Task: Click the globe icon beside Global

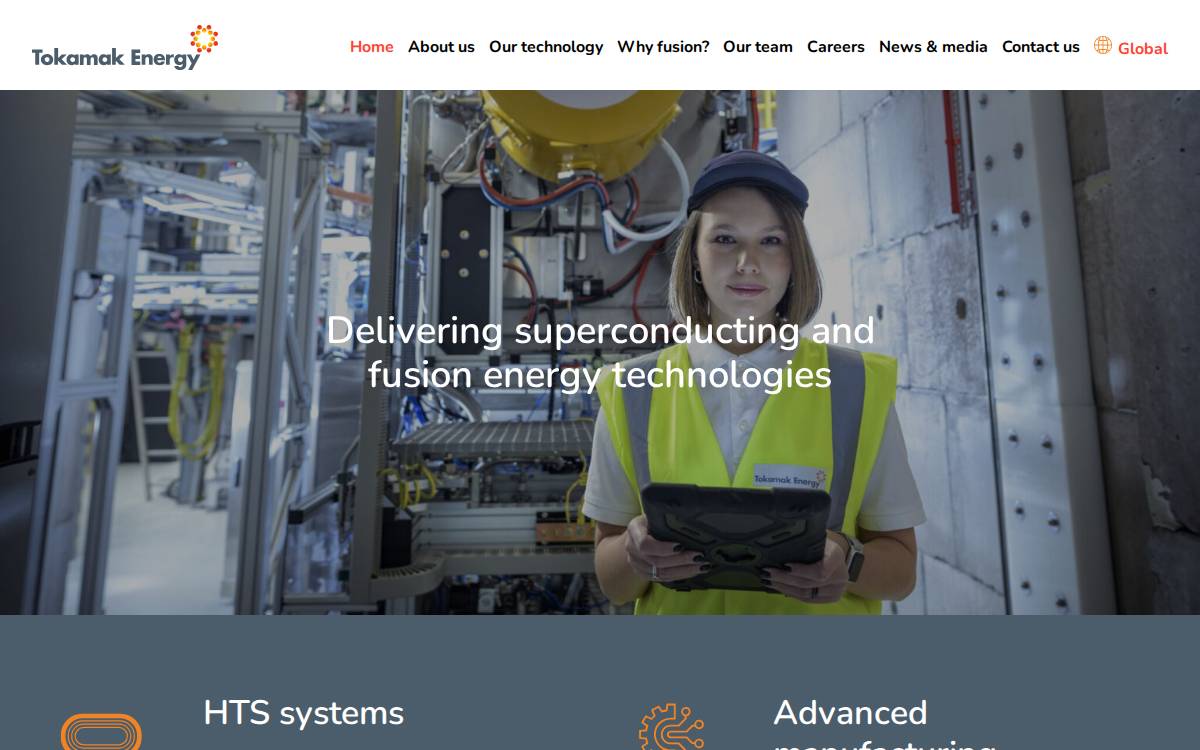Action: tap(1103, 45)
